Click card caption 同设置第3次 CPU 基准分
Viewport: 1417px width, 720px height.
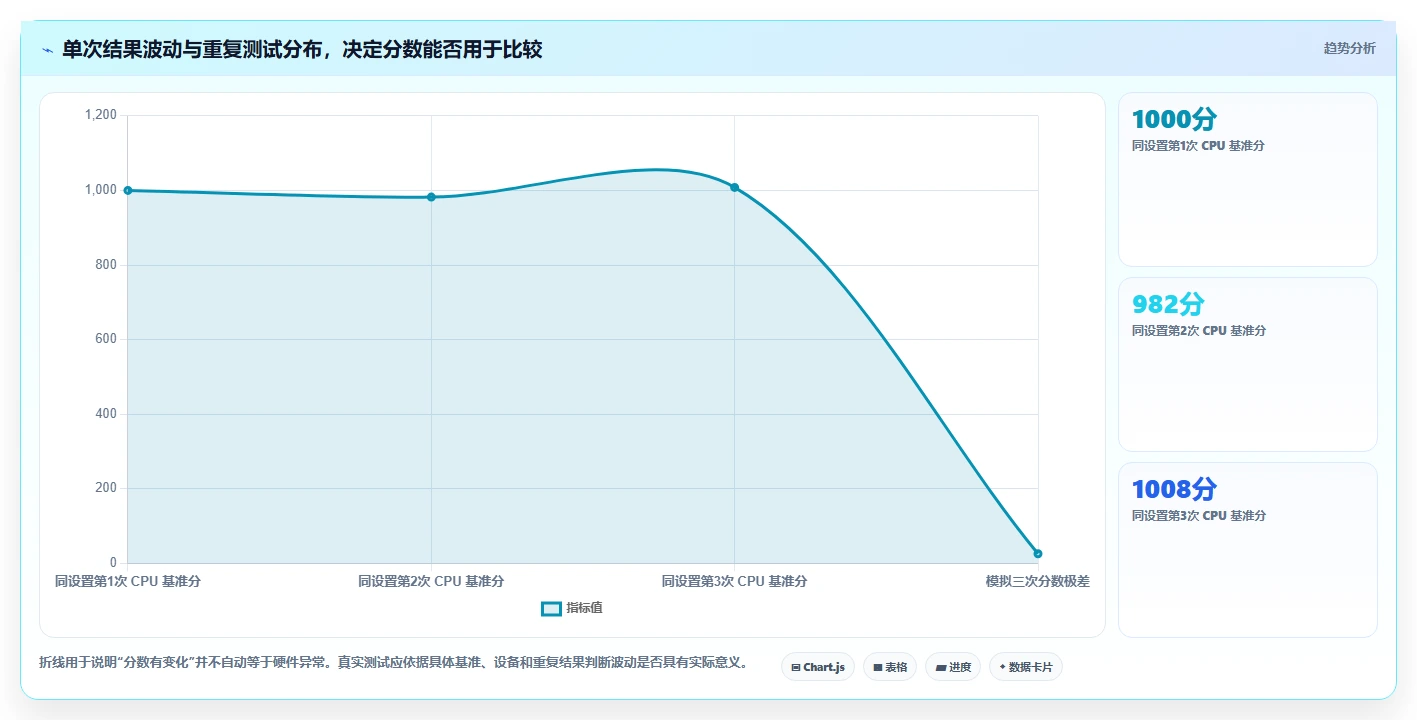click(x=1198, y=516)
